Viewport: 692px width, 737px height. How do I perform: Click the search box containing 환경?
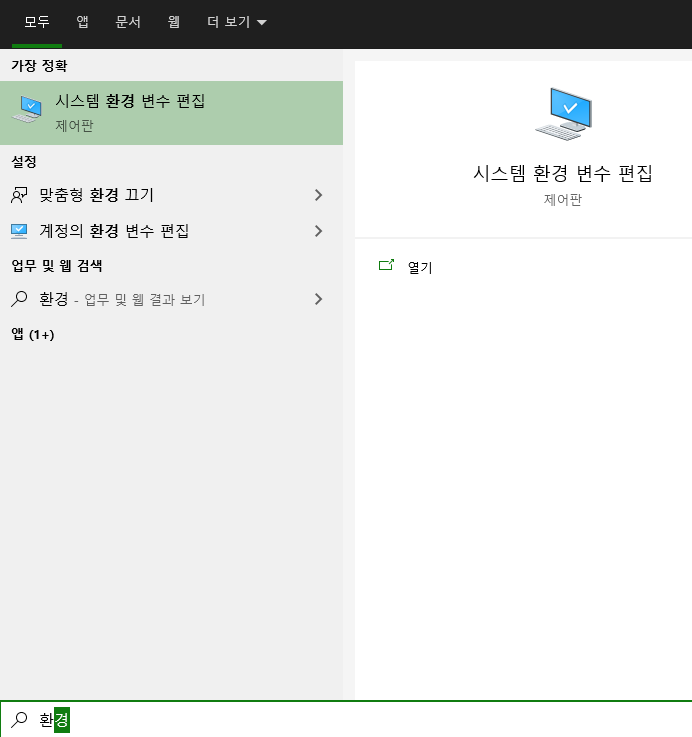pos(346,719)
